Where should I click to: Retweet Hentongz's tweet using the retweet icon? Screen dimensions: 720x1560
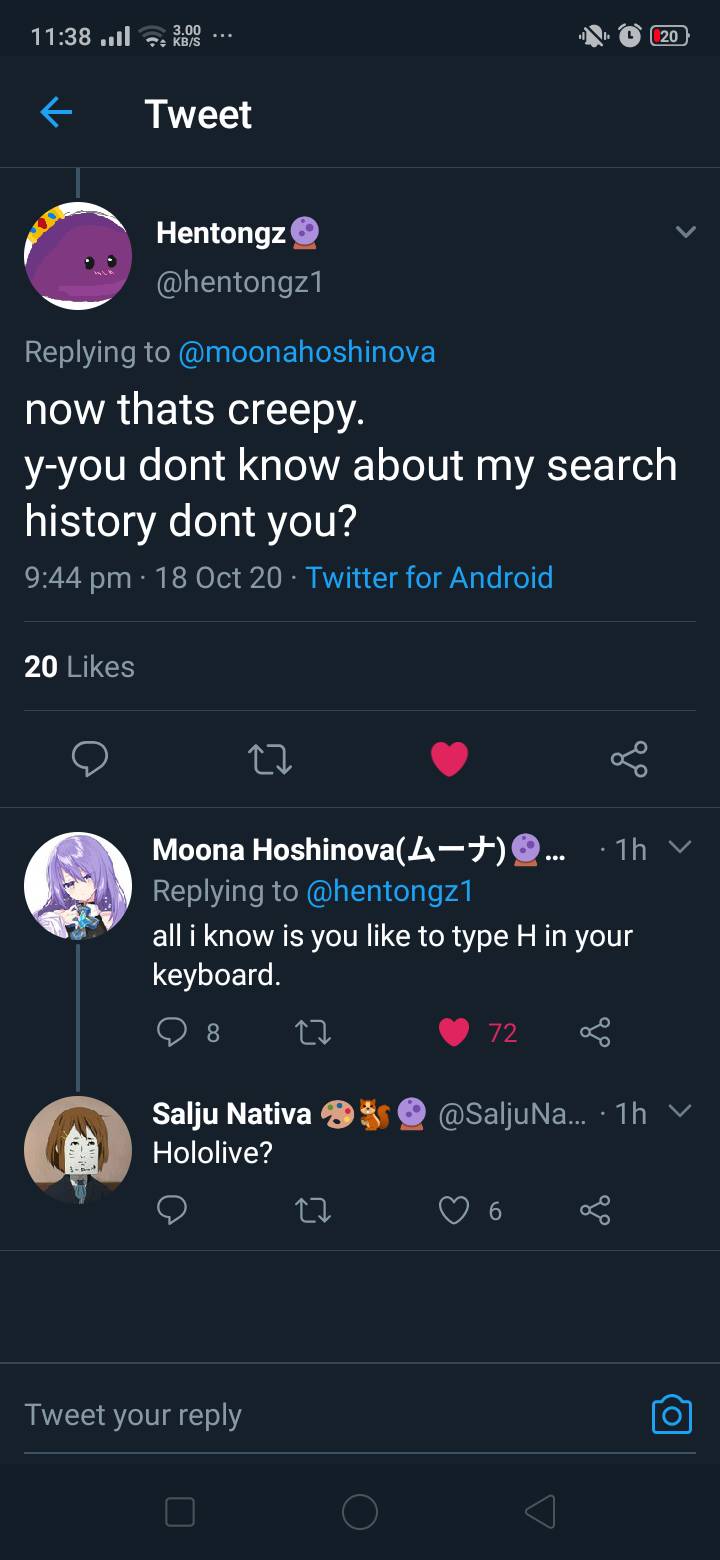pyautogui.click(x=270, y=759)
